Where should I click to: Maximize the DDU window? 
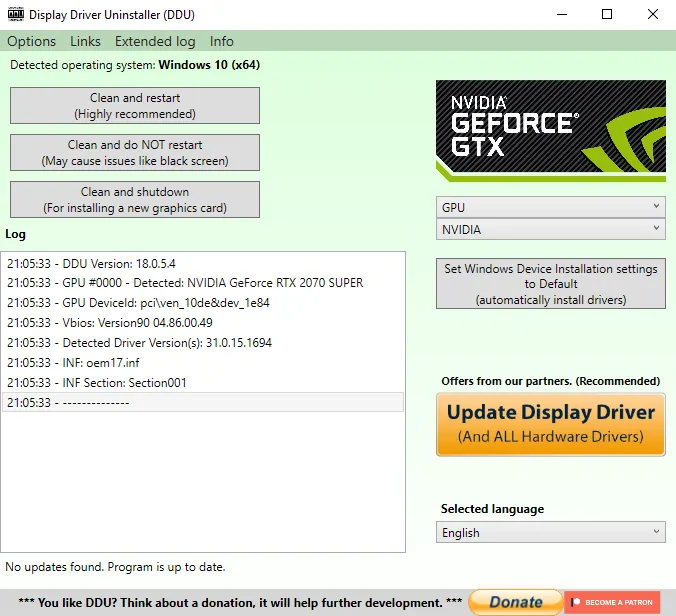click(607, 15)
